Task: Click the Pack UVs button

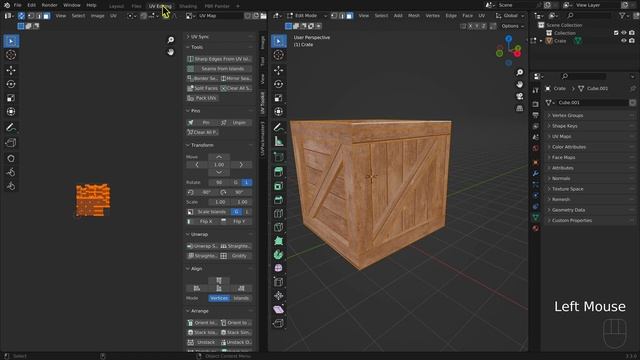Action: pyautogui.click(x=202, y=98)
